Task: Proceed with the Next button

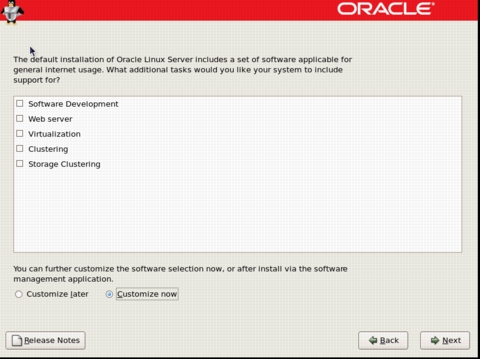Action: 445,340
